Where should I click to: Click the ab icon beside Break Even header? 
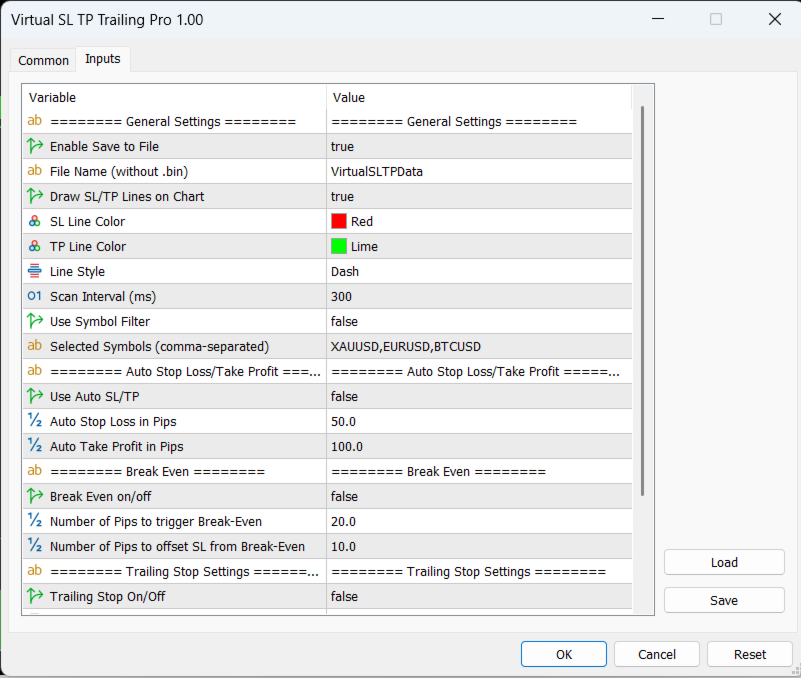35,471
